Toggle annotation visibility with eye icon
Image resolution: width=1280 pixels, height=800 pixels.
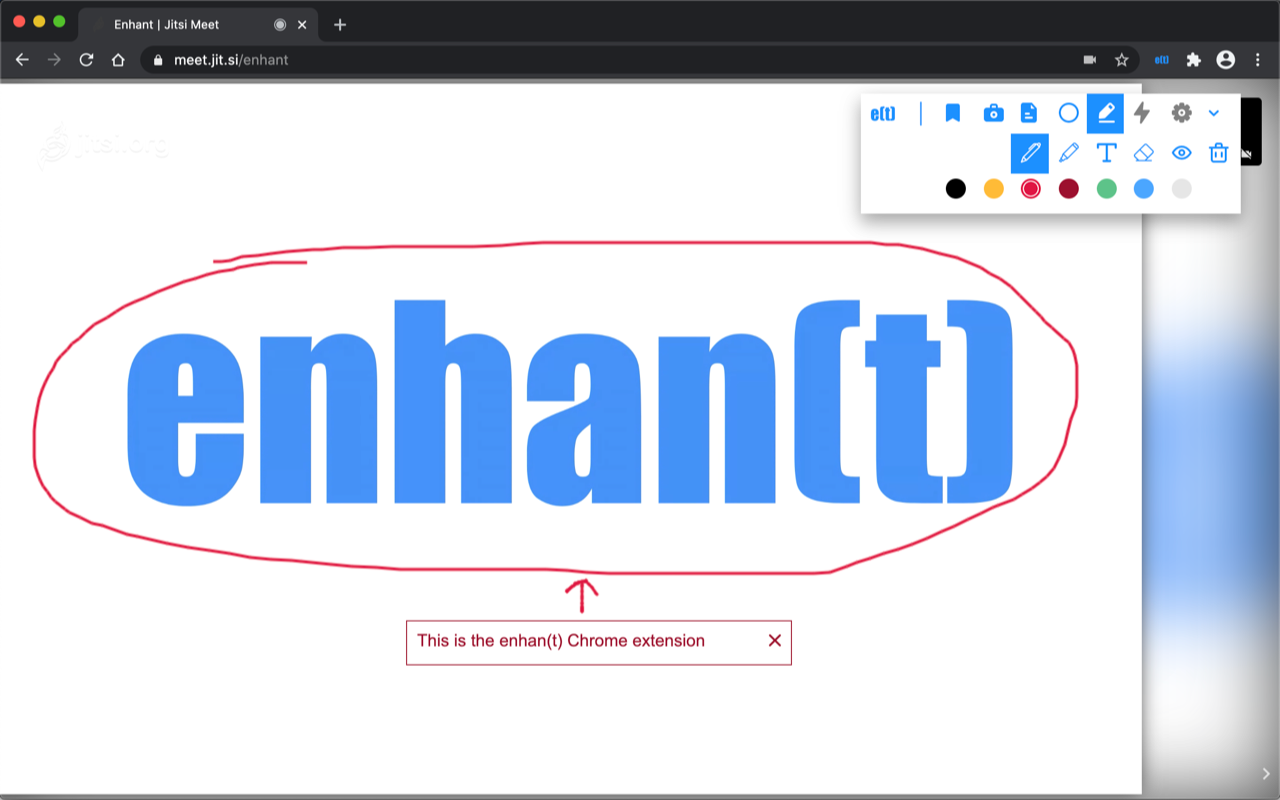click(x=1181, y=153)
